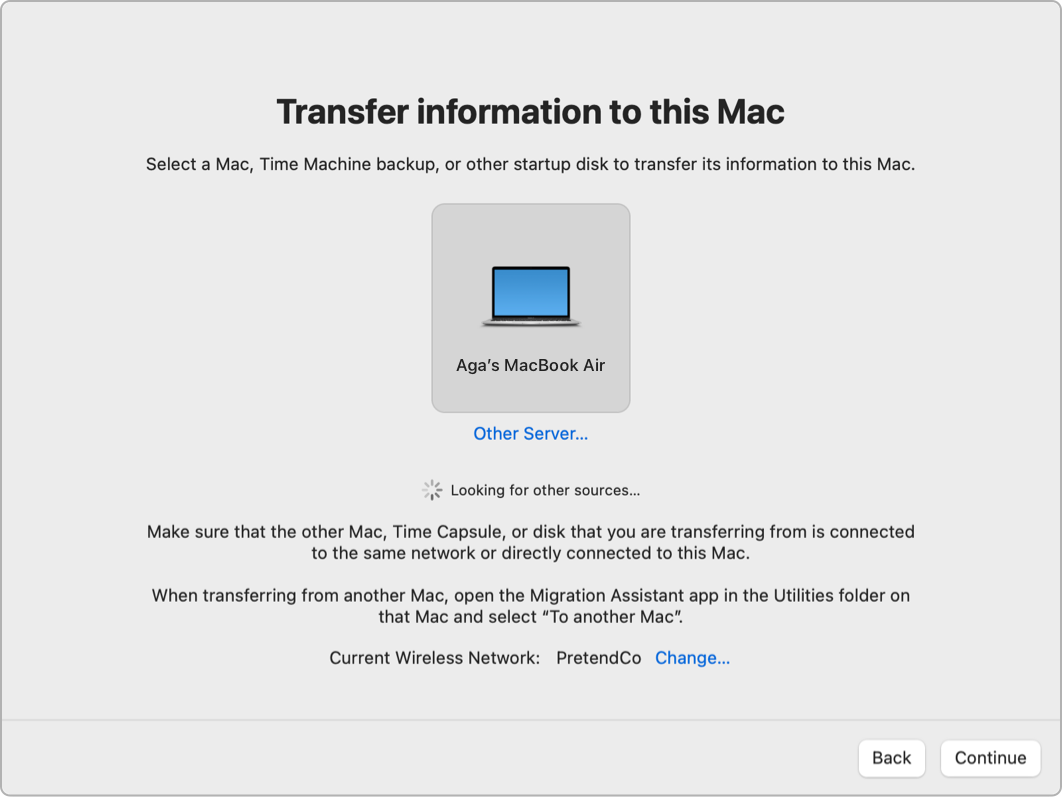Click the to the same network or directly connected line
The height and width of the screenshot is (798, 1062).
530,553
